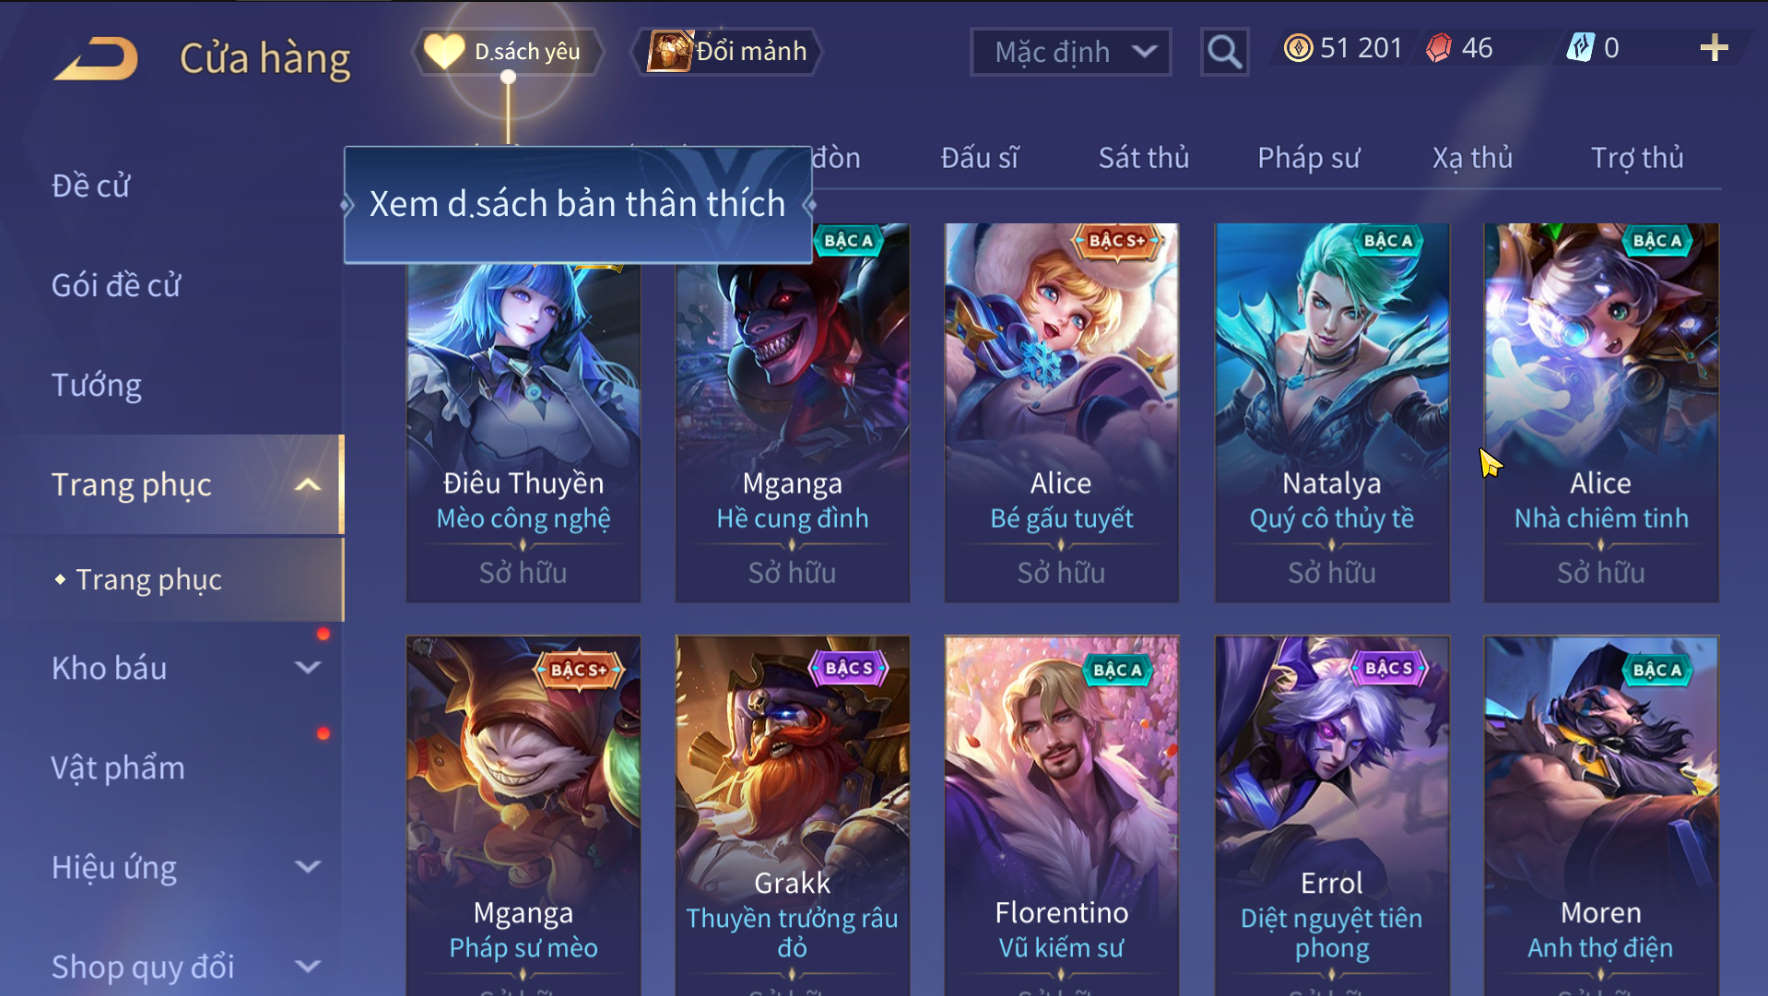Switch to the Pháp sư tab
The image size is (1768, 996).
coord(1308,158)
